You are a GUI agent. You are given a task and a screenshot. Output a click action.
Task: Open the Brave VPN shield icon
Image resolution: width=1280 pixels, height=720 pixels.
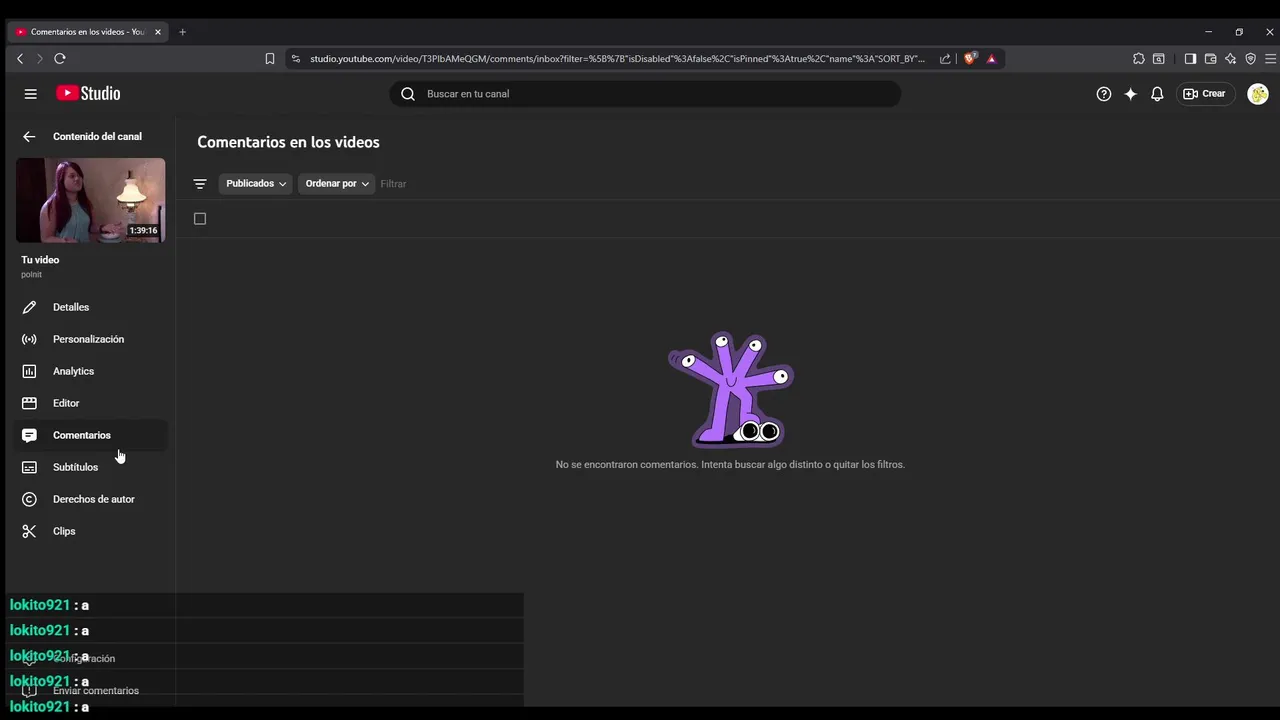click(1250, 59)
